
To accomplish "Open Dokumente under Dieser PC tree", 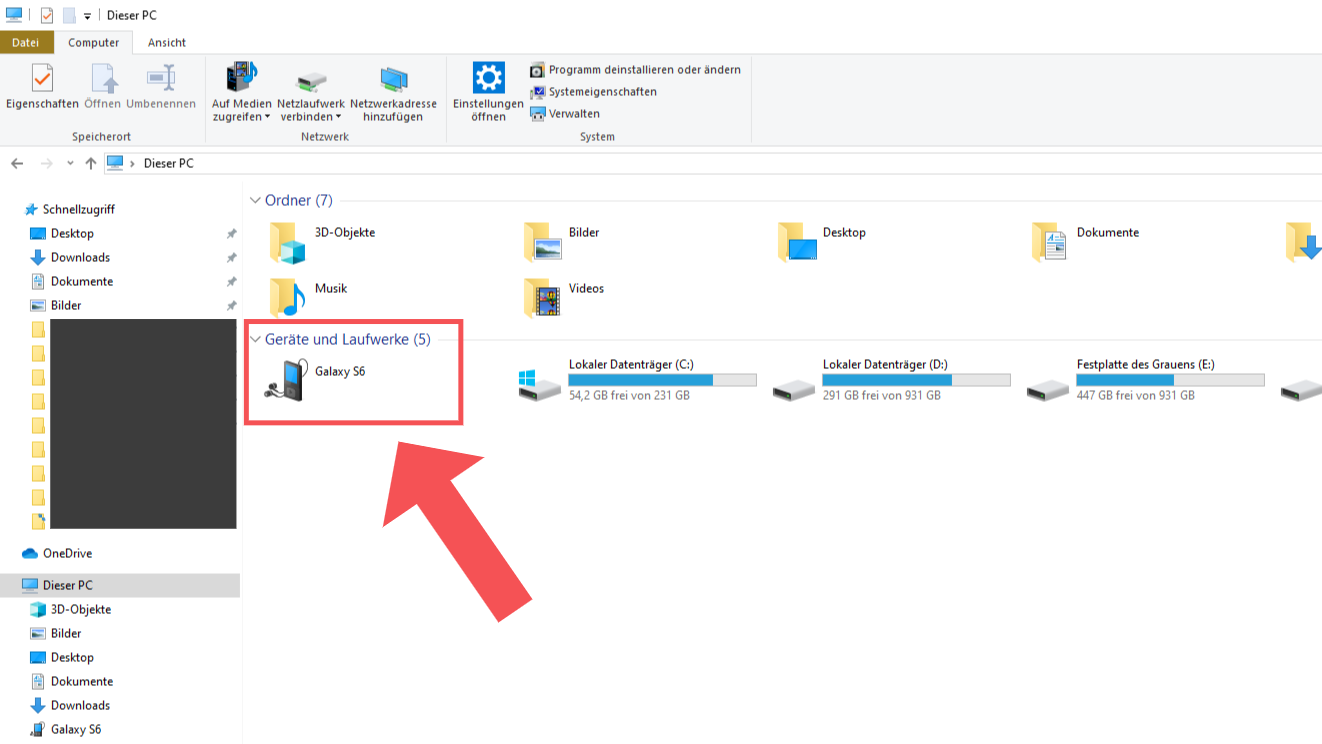I will tap(82, 682).
